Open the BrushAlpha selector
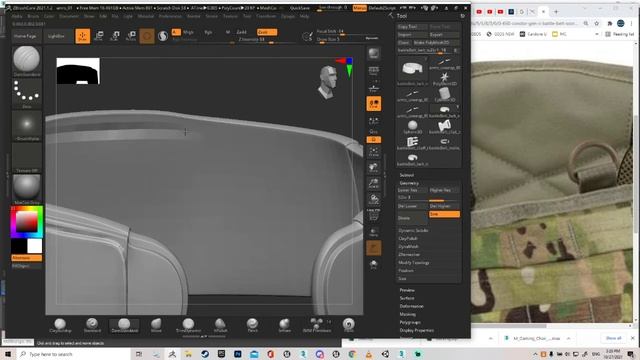 27,126
